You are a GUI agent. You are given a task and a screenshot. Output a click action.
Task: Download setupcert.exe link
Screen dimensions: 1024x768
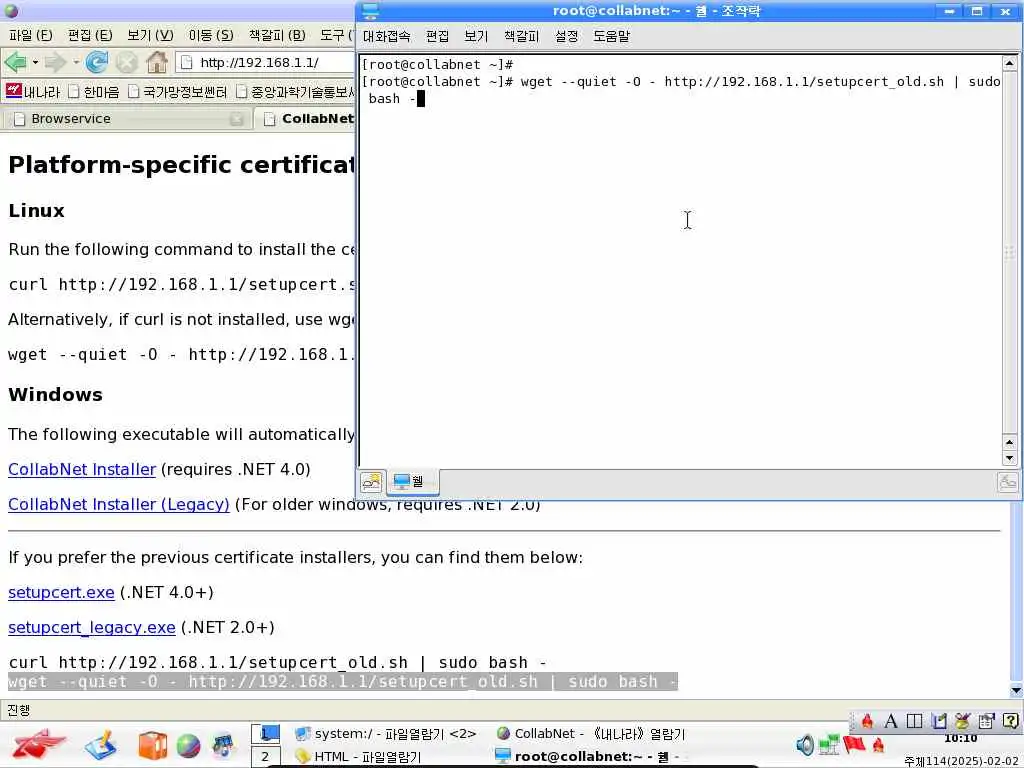pyautogui.click(x=61, y=592)
